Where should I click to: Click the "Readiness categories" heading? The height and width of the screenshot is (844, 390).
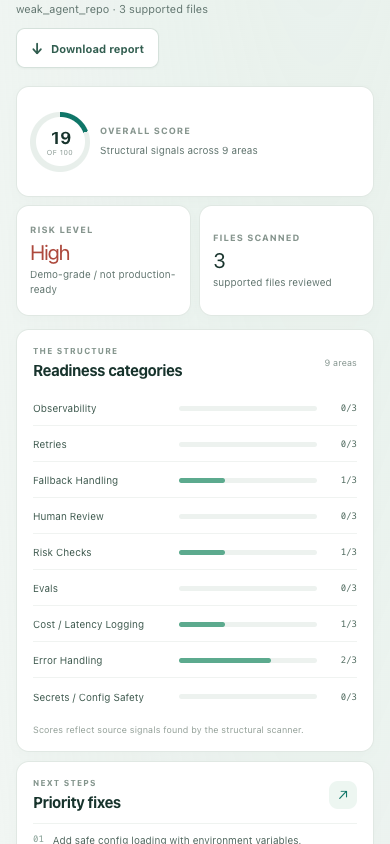pos(108,371)
